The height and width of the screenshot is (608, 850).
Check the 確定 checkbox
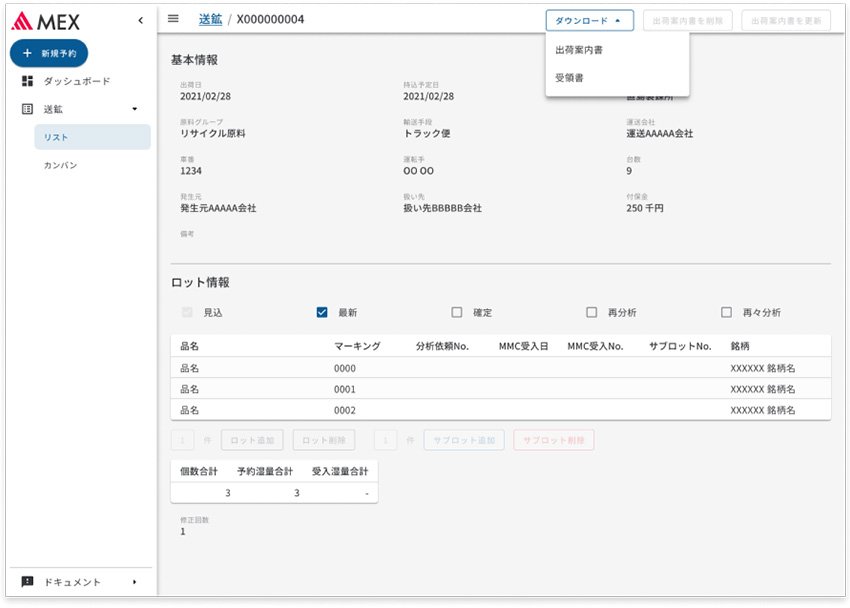[457, 312]
